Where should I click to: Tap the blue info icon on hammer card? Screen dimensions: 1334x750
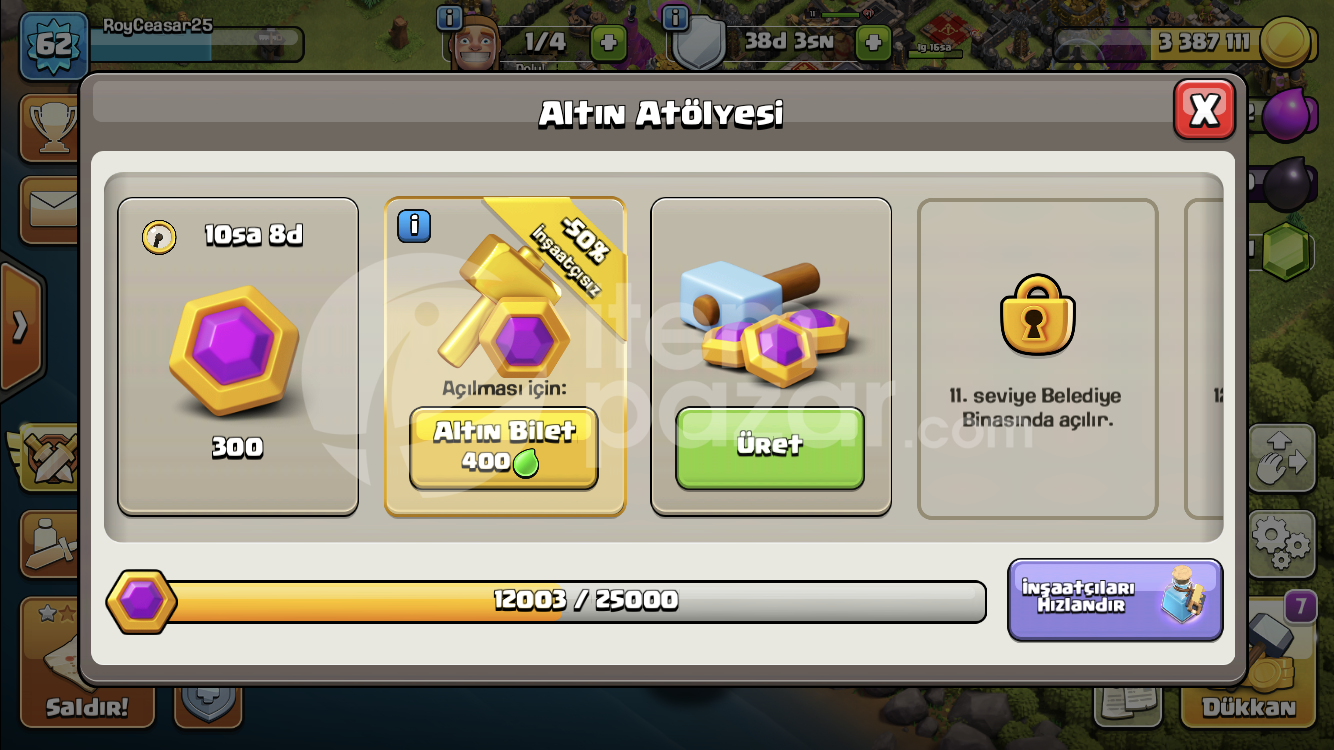click(x=414, y=226)
